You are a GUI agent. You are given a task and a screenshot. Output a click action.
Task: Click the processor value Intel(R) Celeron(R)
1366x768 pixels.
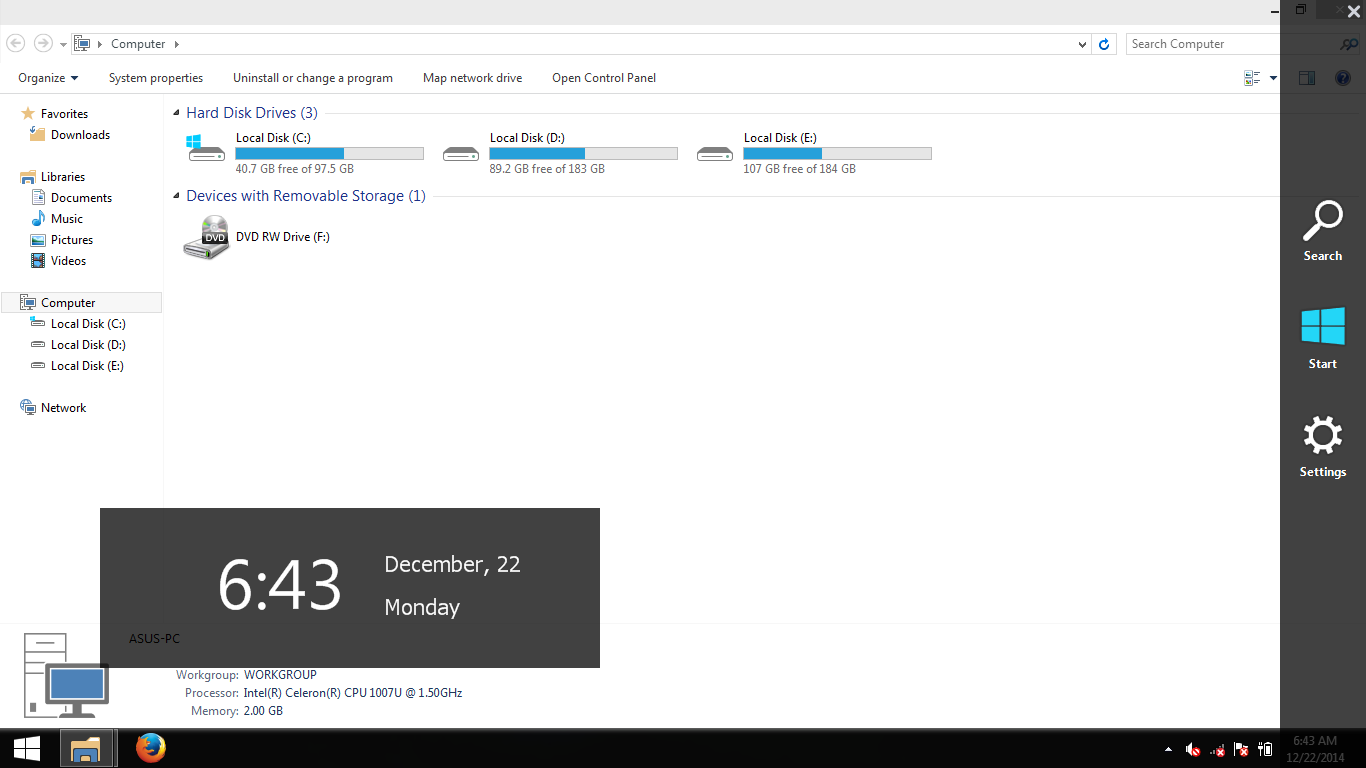coord(353,693)
